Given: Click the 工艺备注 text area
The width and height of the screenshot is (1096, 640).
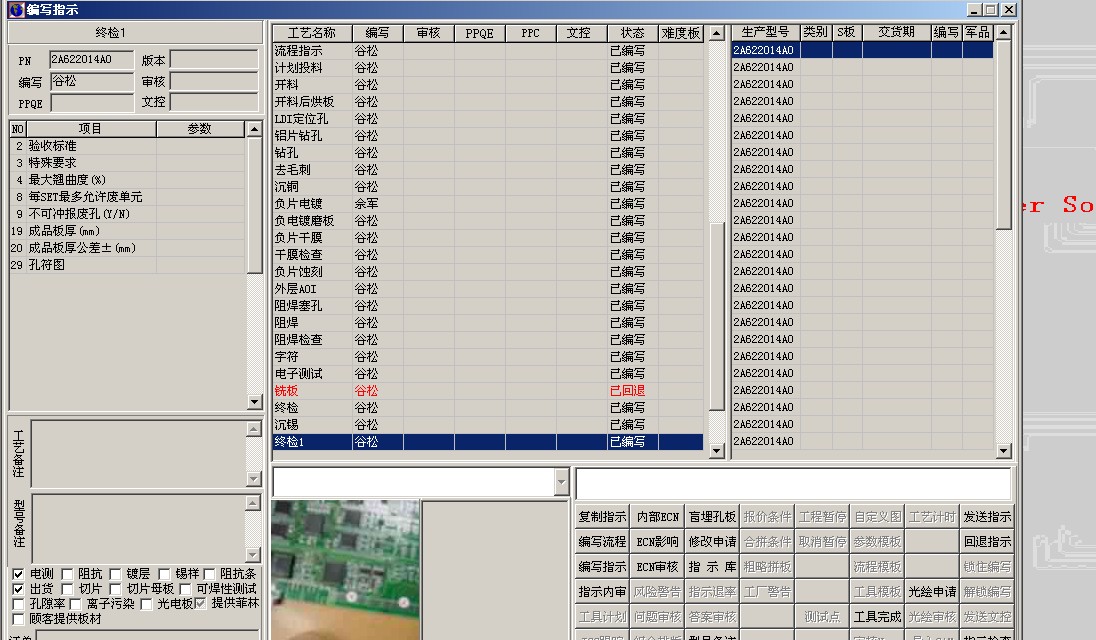Looking at the screenshot, I should [x=138, y=453].
